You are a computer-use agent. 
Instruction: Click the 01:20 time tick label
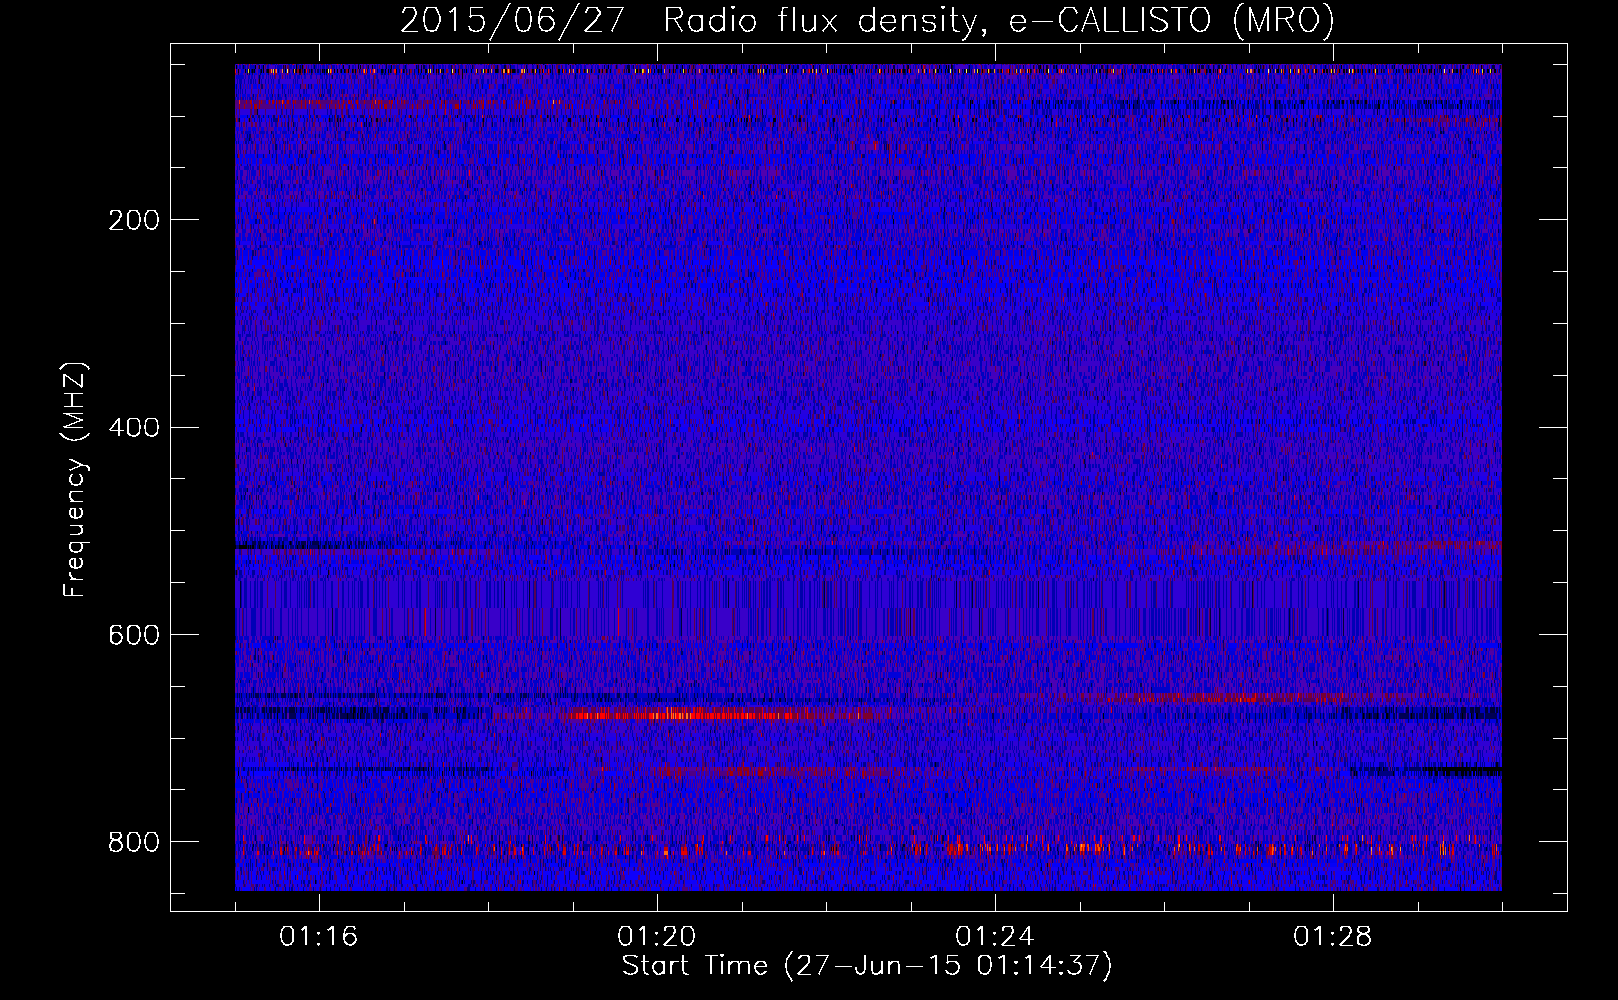[657, 937]
